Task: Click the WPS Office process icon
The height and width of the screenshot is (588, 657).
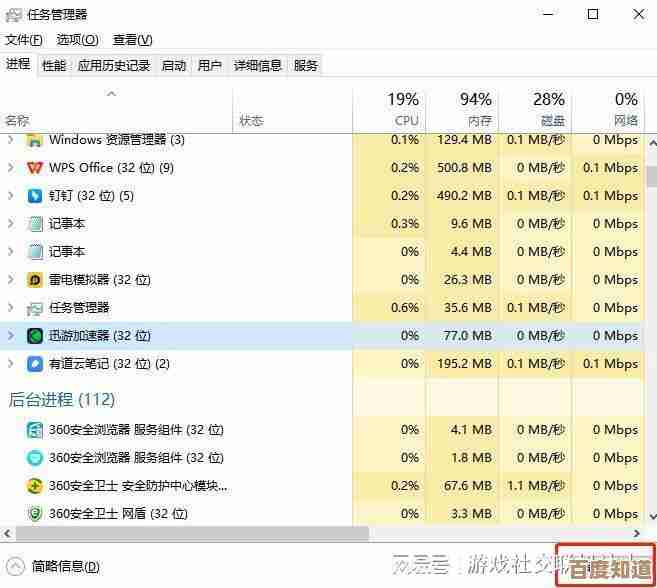Action: [35, 168]
